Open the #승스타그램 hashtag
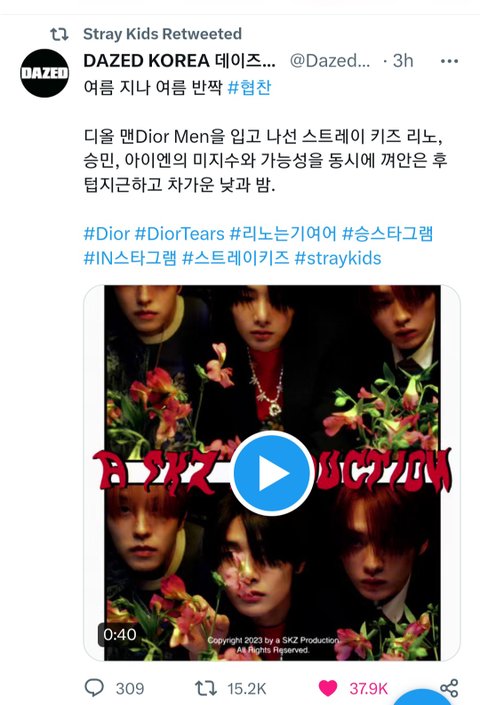This screenshot has width=480, height=705. pyautogui.click(x=387, y=234)
